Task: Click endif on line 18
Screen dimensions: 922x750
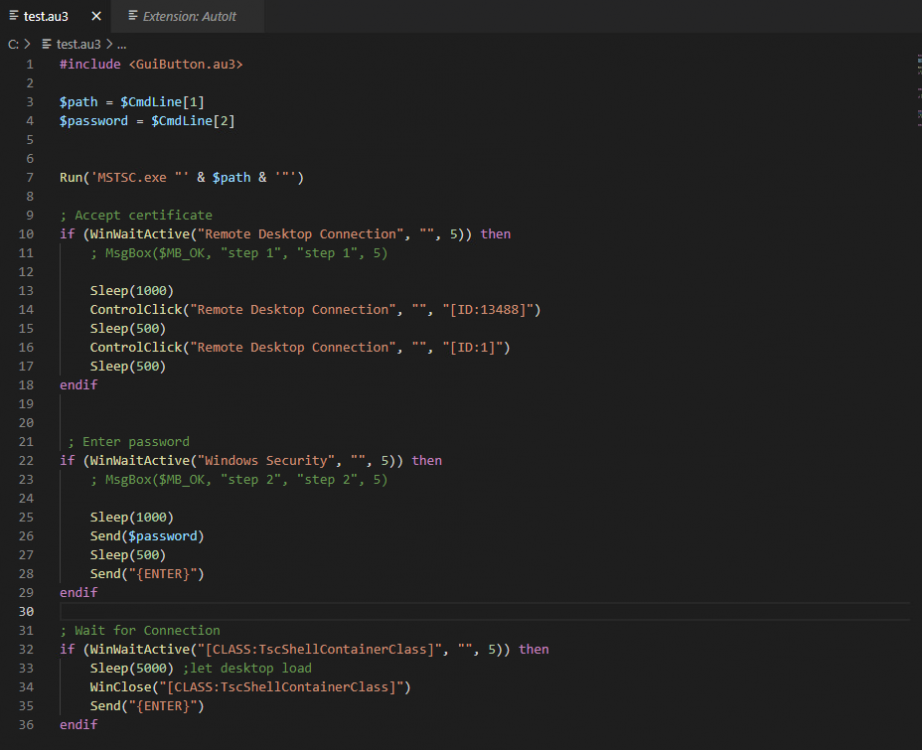Action: pyautogui.click(x=78, y=385)
